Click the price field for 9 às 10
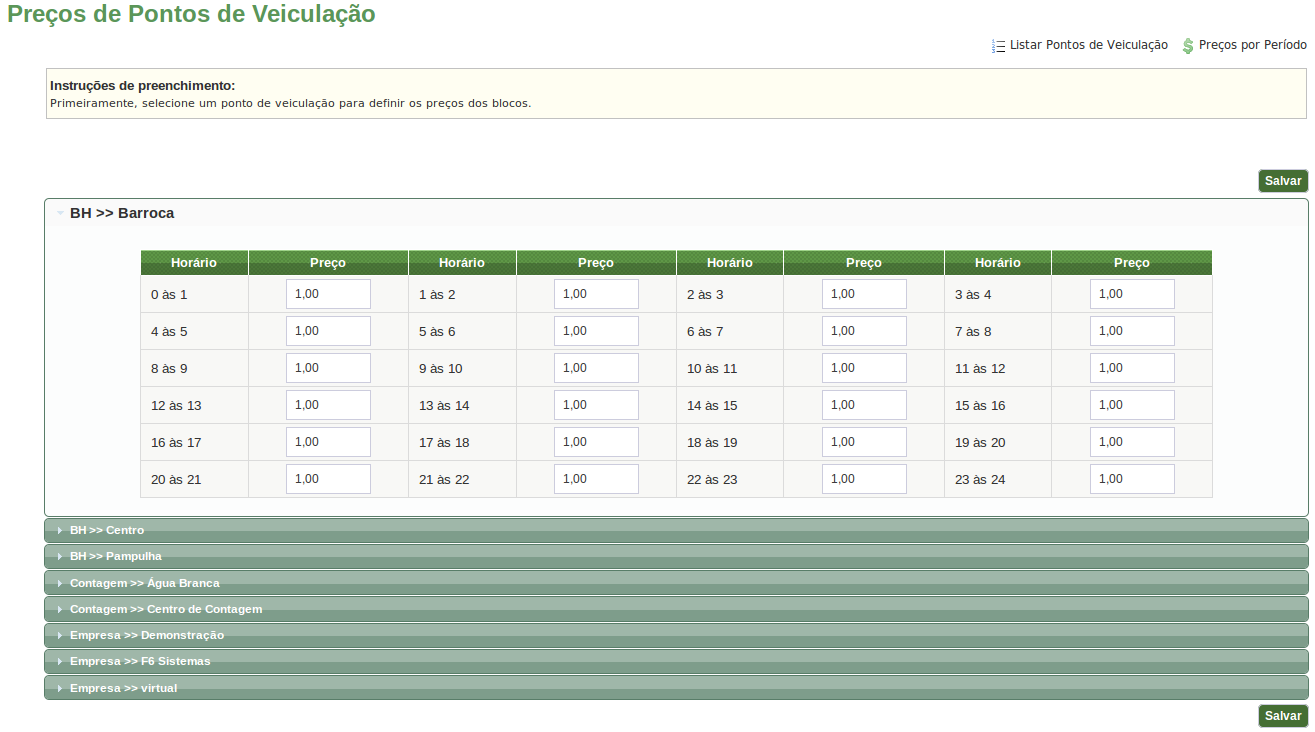1315x732 pixels. (596, 368)
